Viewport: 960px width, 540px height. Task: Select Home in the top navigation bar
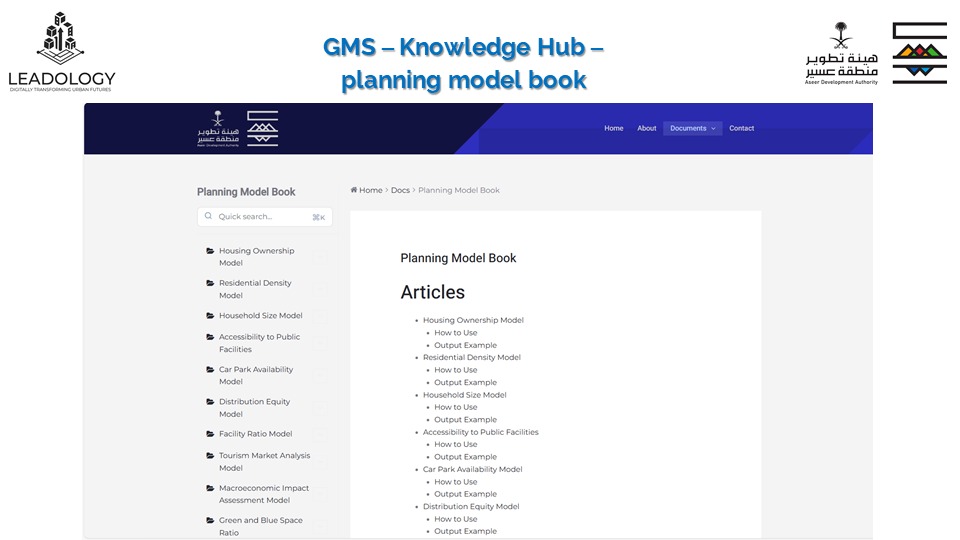(613, 128)
